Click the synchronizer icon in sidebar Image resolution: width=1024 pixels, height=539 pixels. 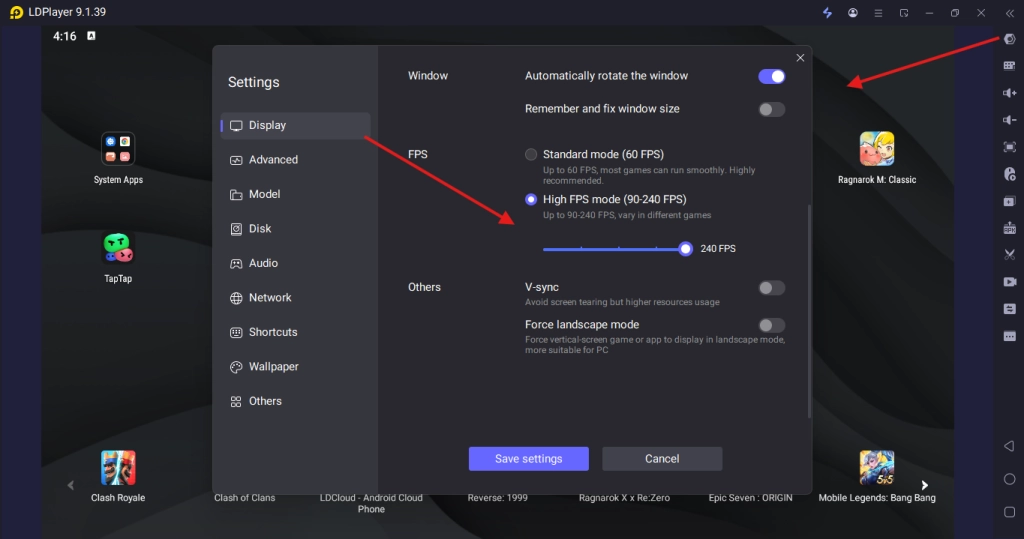pos(1010,309)
